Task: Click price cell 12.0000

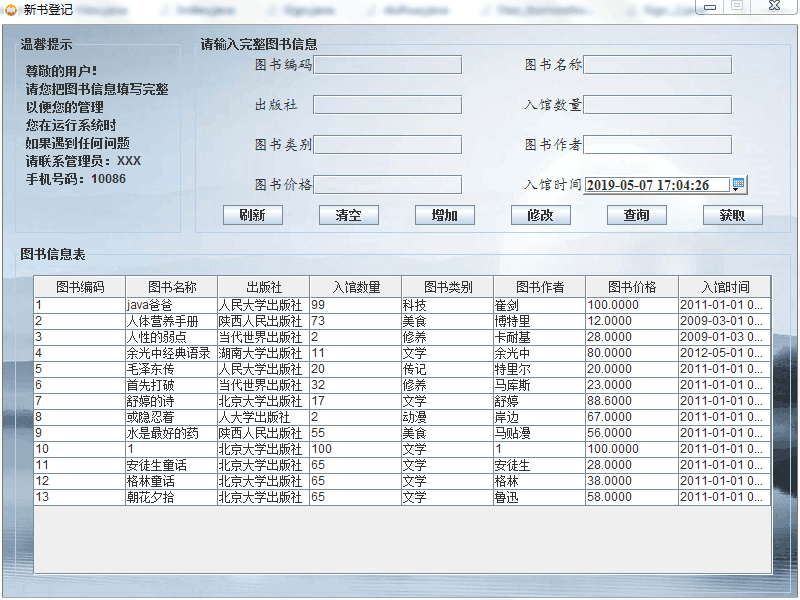Action: (632, 321)
